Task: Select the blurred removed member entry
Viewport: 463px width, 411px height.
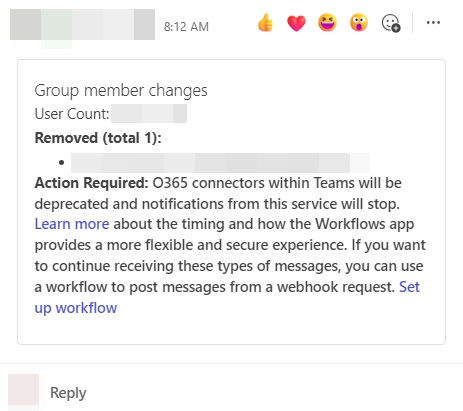Action: (x=220, y=163)
